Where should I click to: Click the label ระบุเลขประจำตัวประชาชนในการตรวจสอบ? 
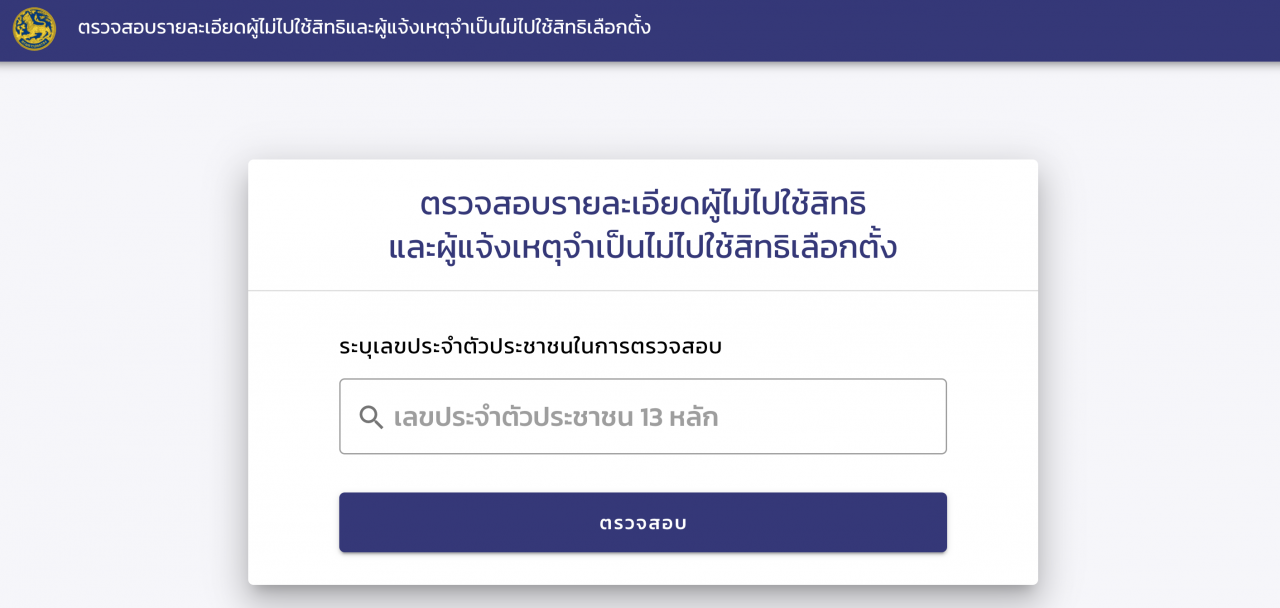coord(530,347)
